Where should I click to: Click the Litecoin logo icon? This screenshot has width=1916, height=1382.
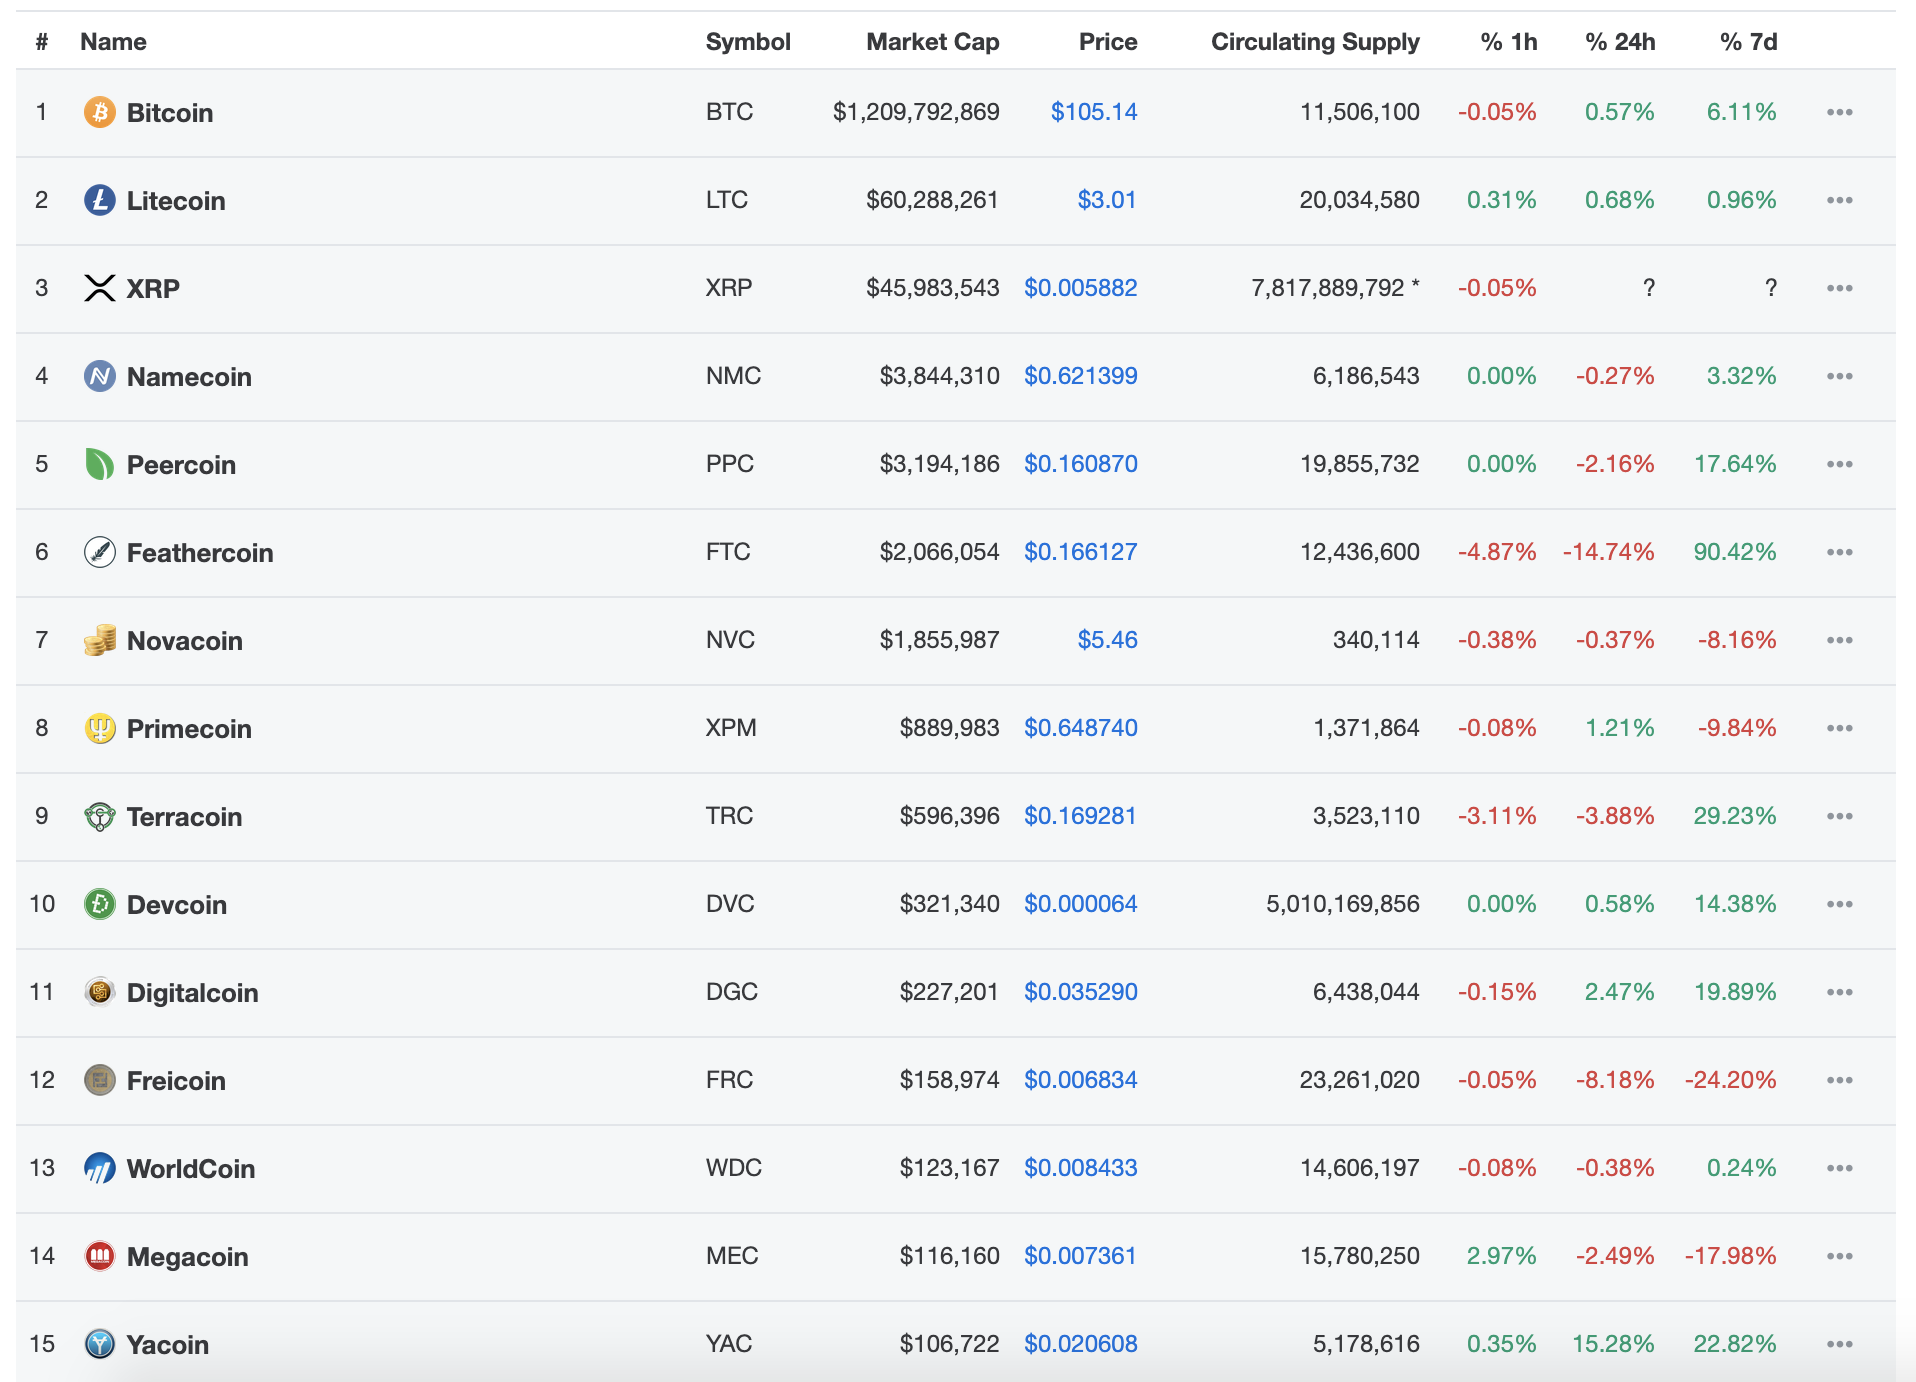tap(99, 200)
